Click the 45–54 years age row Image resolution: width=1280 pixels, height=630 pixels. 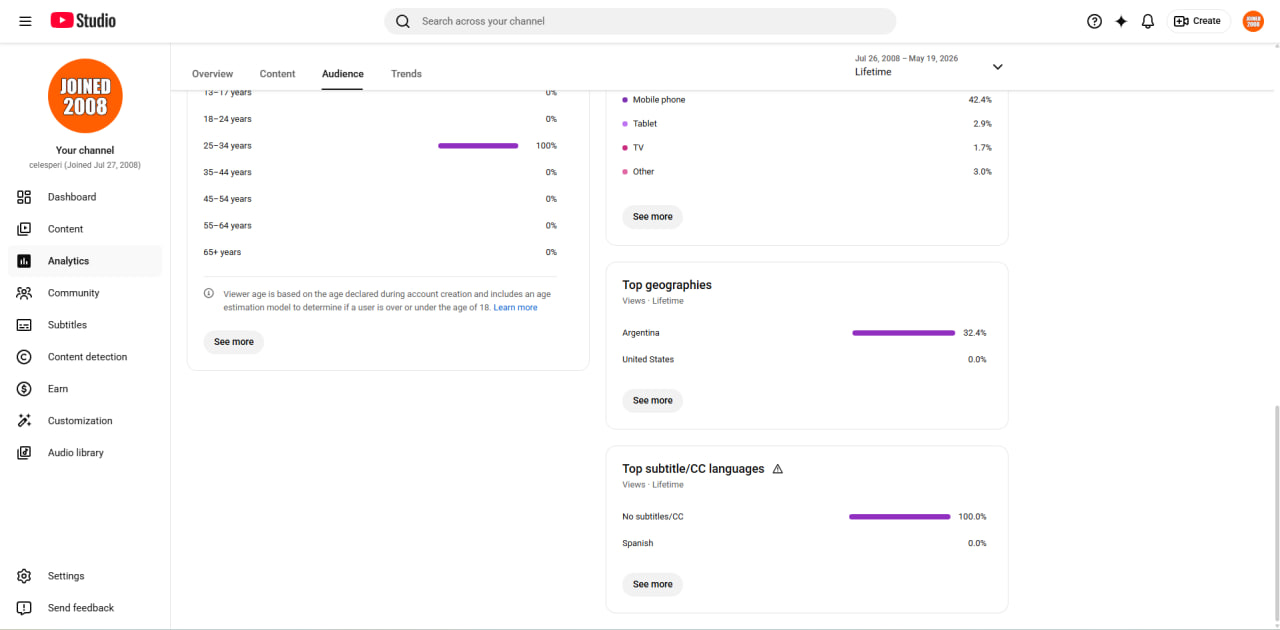coord(380,199)
